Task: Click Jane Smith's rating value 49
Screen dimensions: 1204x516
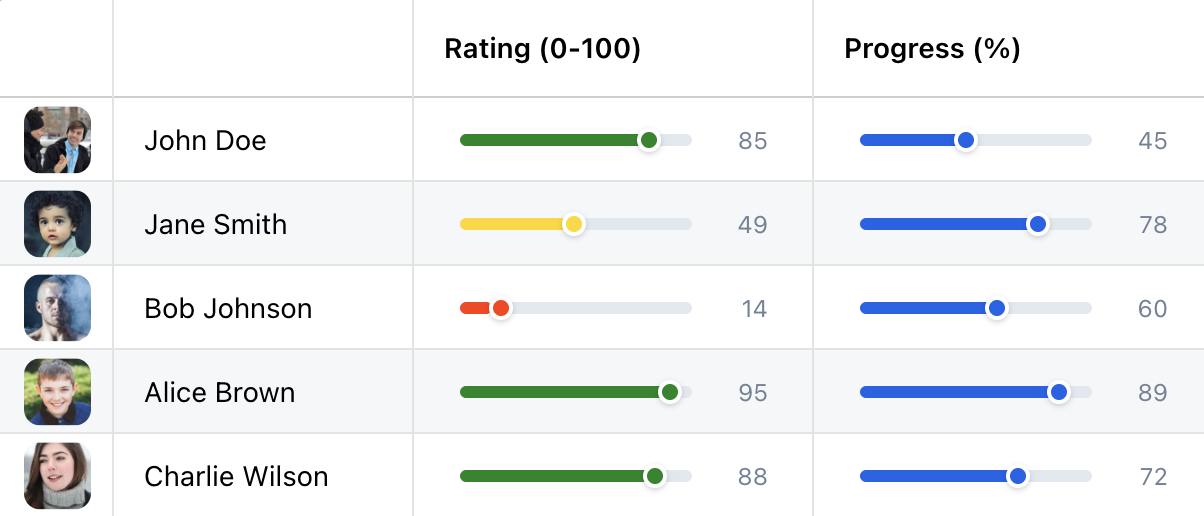Action: point(753,224)
